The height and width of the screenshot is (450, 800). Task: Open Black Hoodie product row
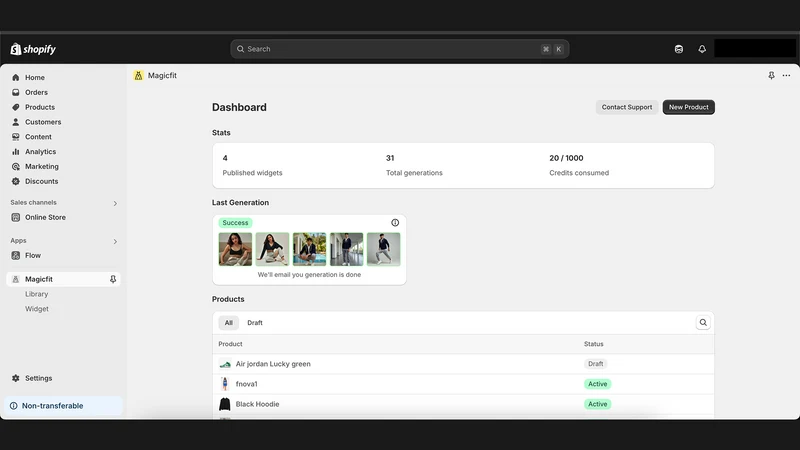pyautogui.click(x=463, y=404)
